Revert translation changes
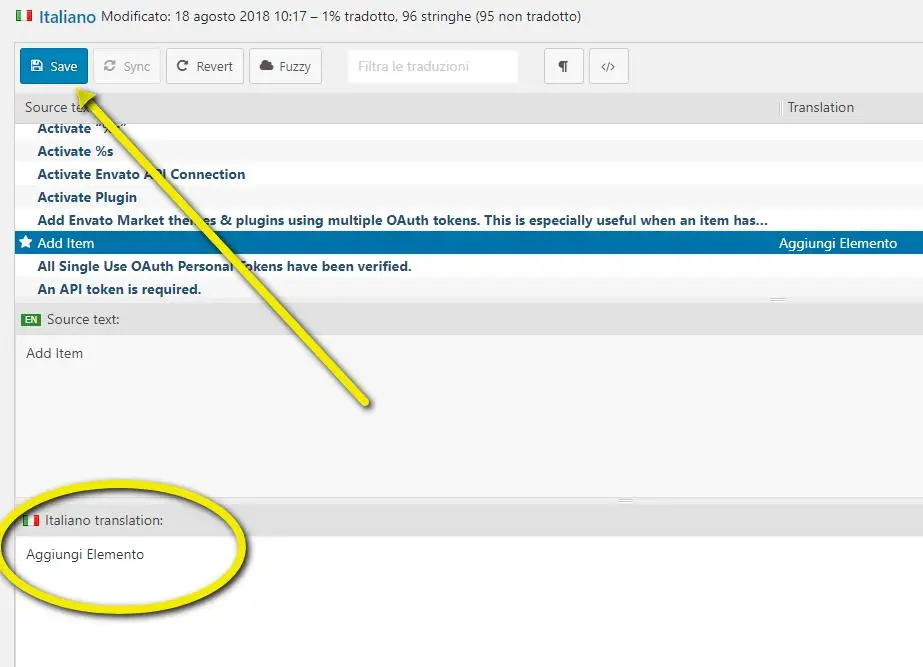 (205, 66)
